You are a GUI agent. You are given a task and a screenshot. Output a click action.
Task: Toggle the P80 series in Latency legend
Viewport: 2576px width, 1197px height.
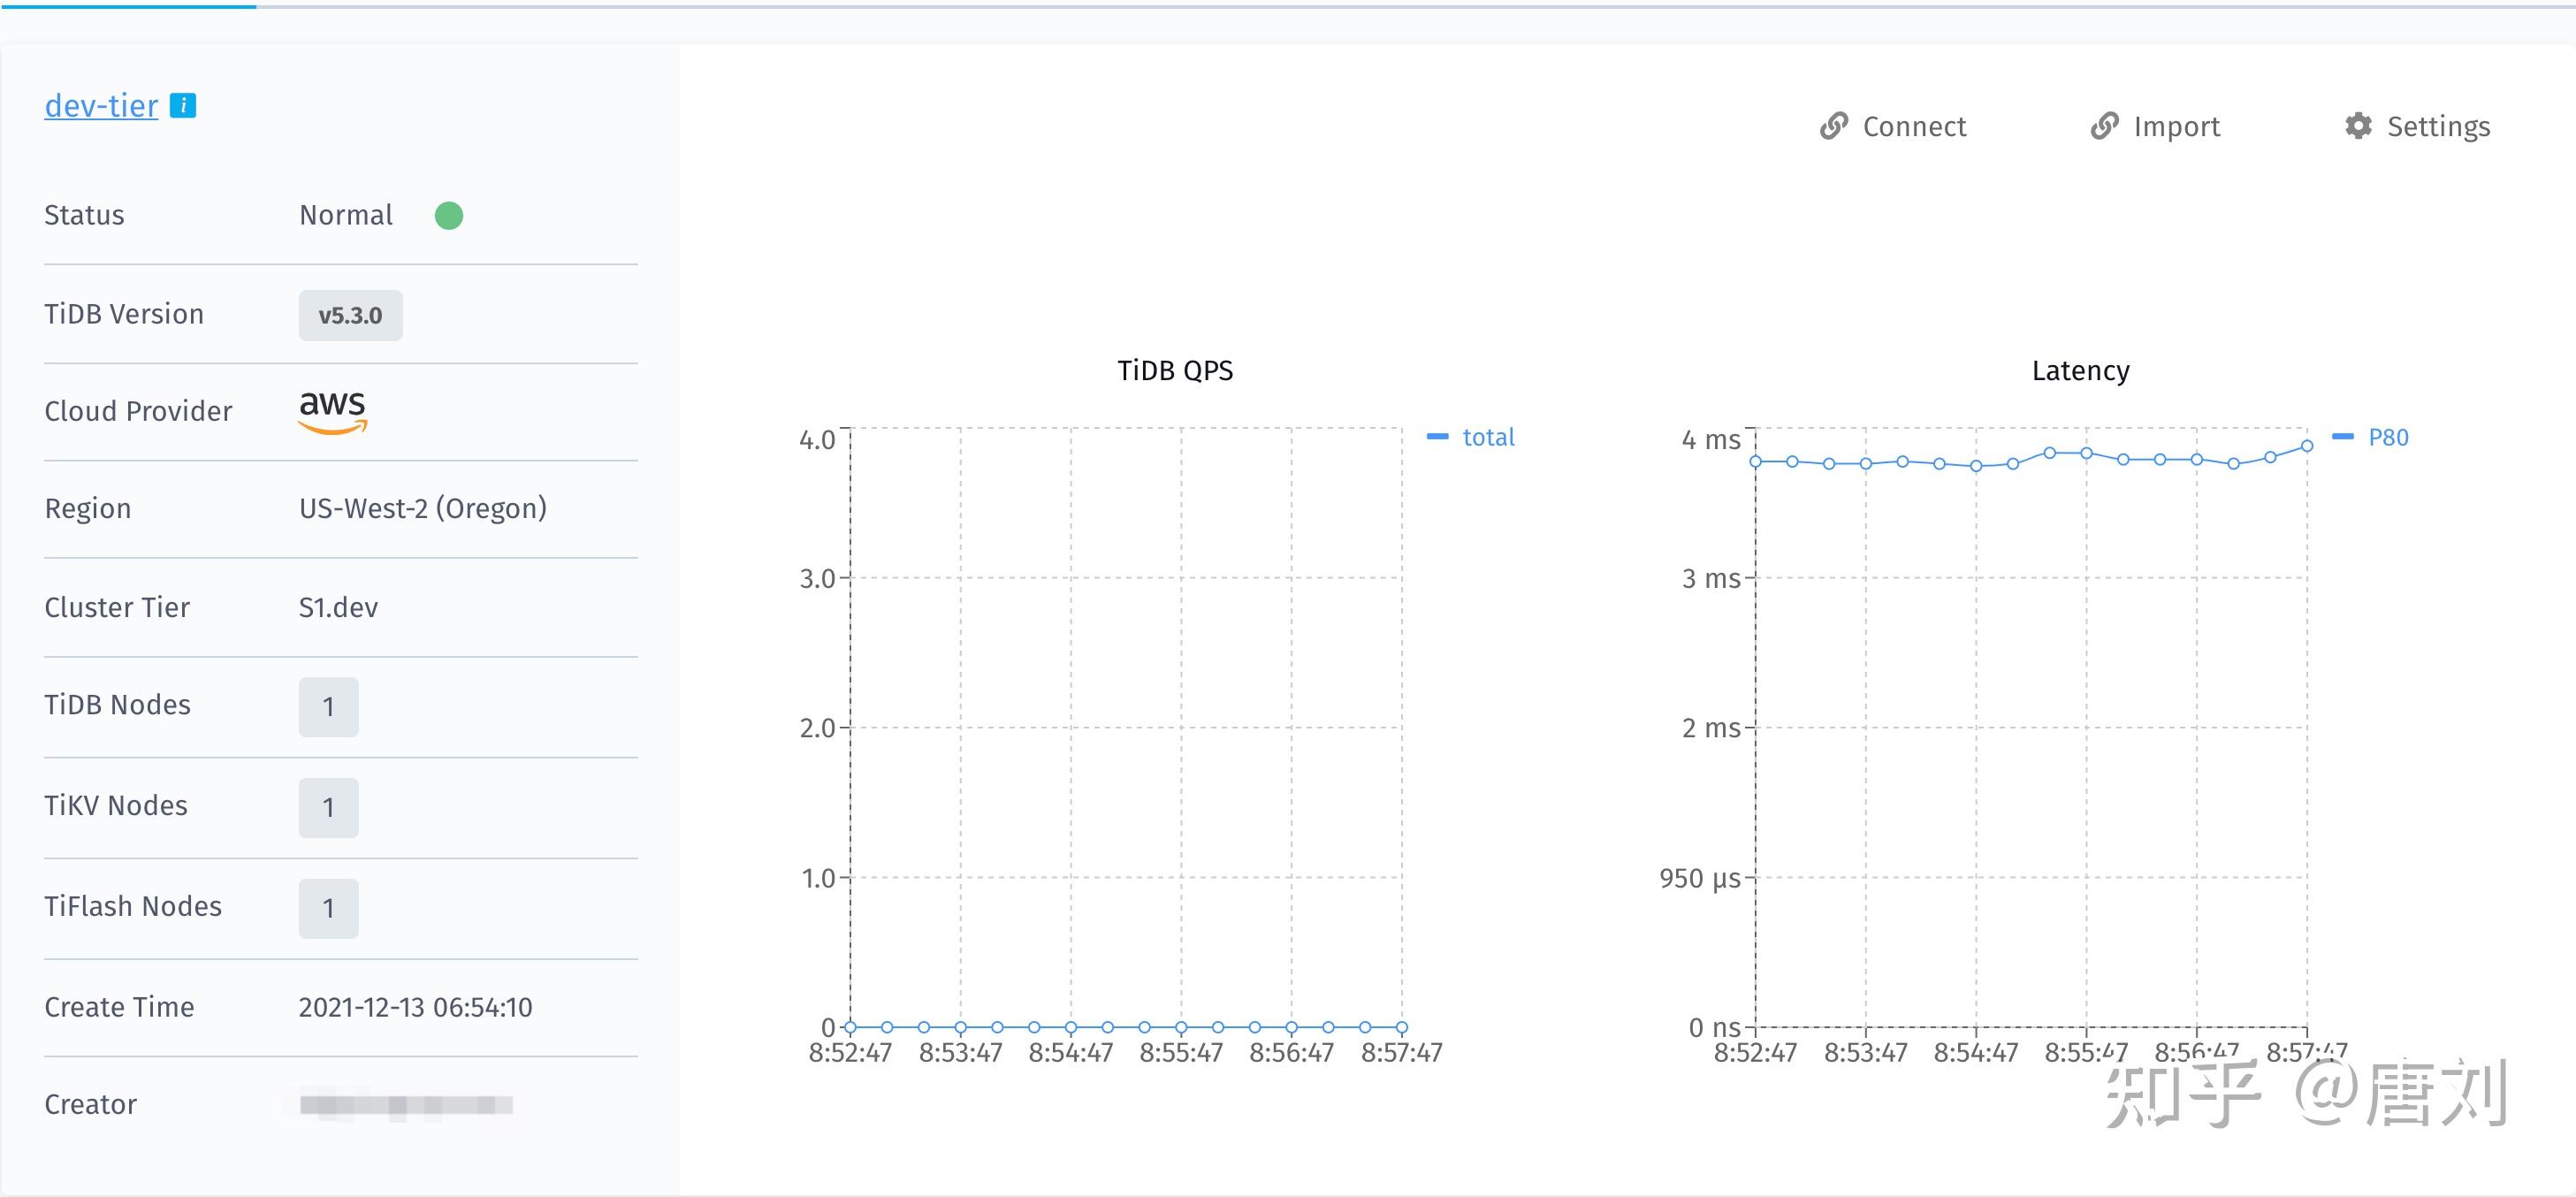tap(2388, 437)
